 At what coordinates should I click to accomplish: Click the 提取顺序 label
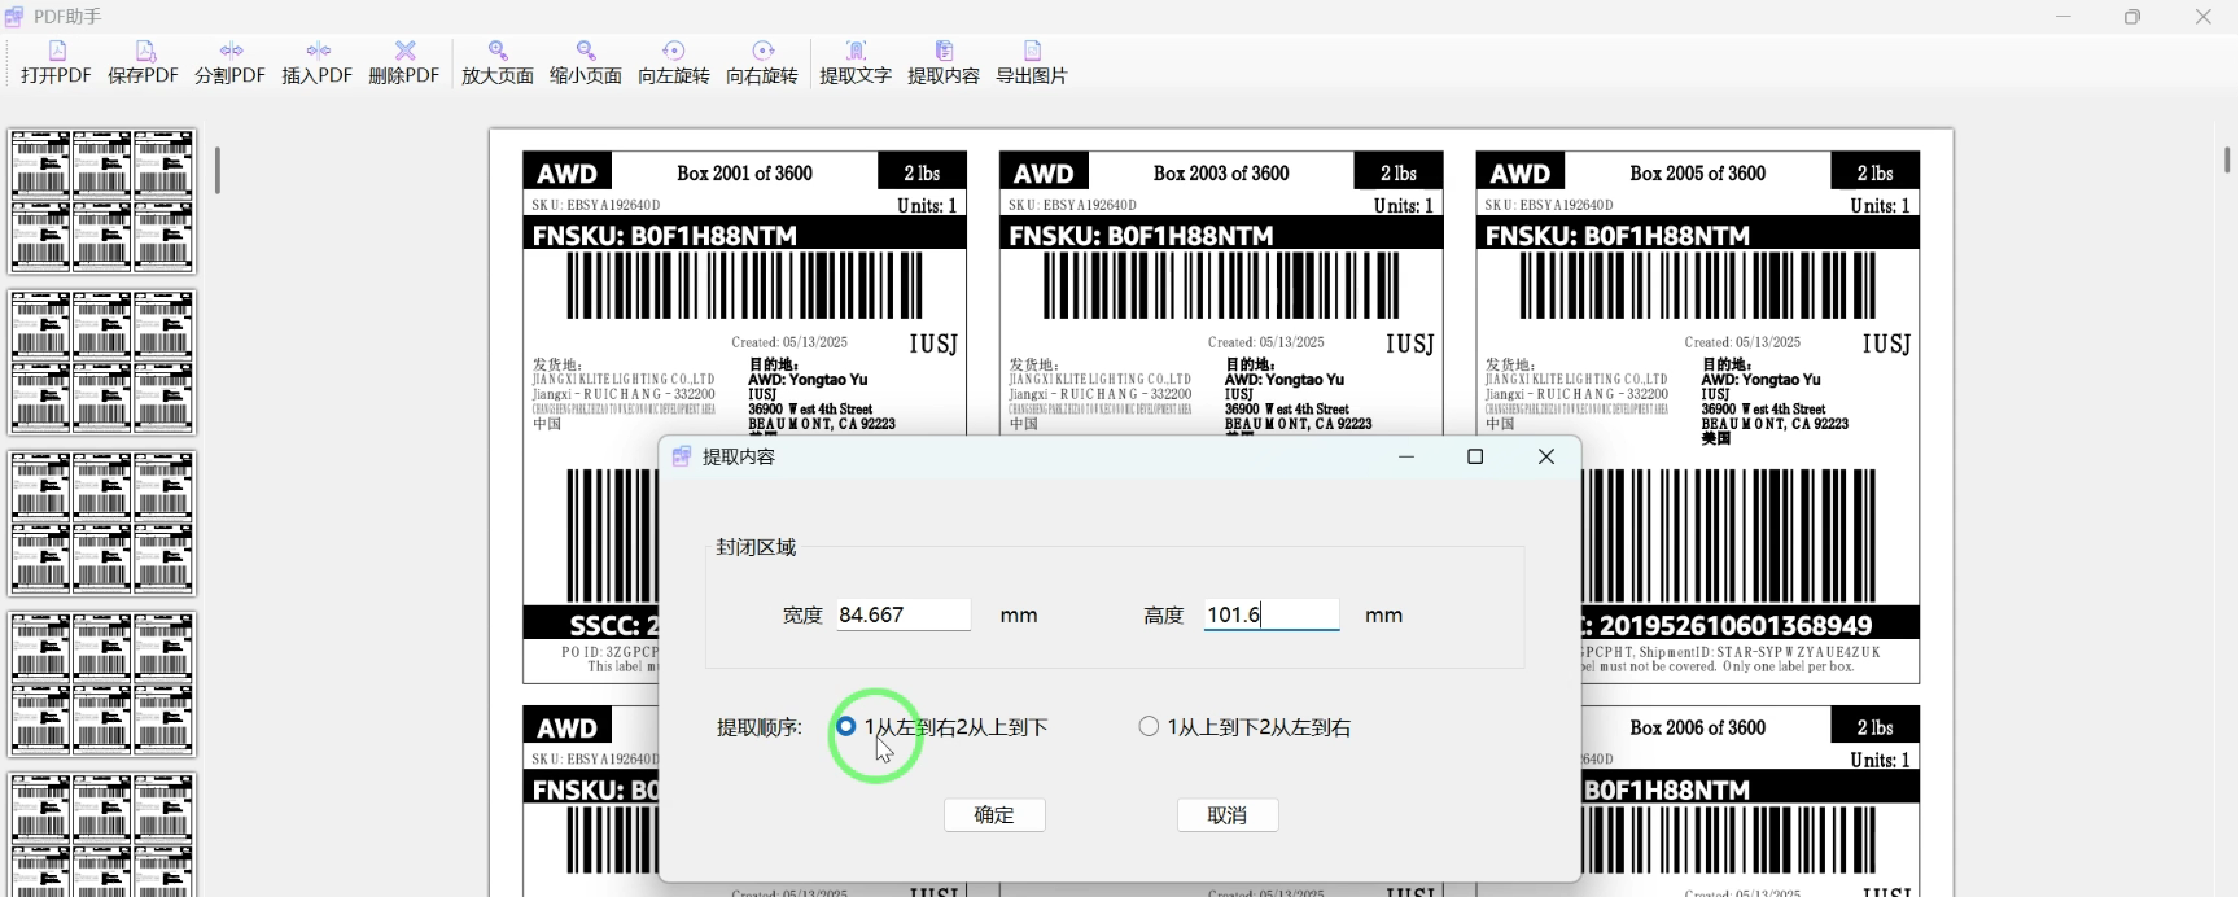759,727
